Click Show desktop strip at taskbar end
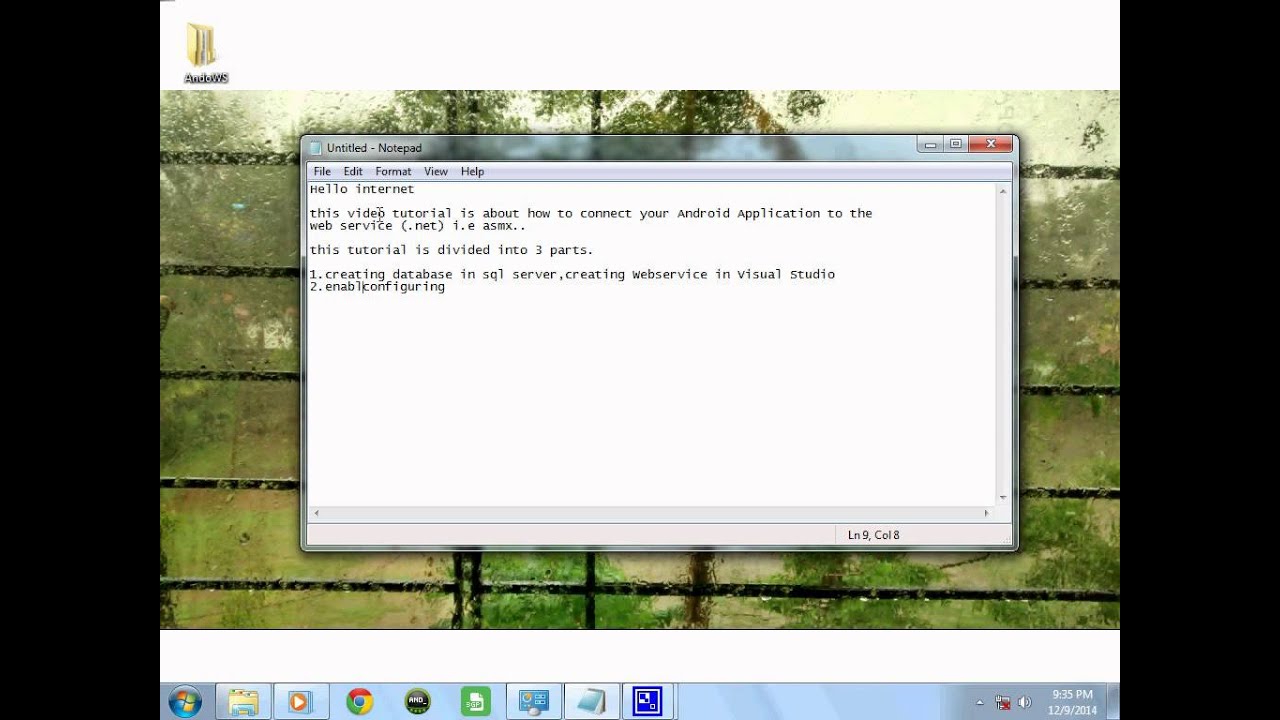 [1113, 702]
